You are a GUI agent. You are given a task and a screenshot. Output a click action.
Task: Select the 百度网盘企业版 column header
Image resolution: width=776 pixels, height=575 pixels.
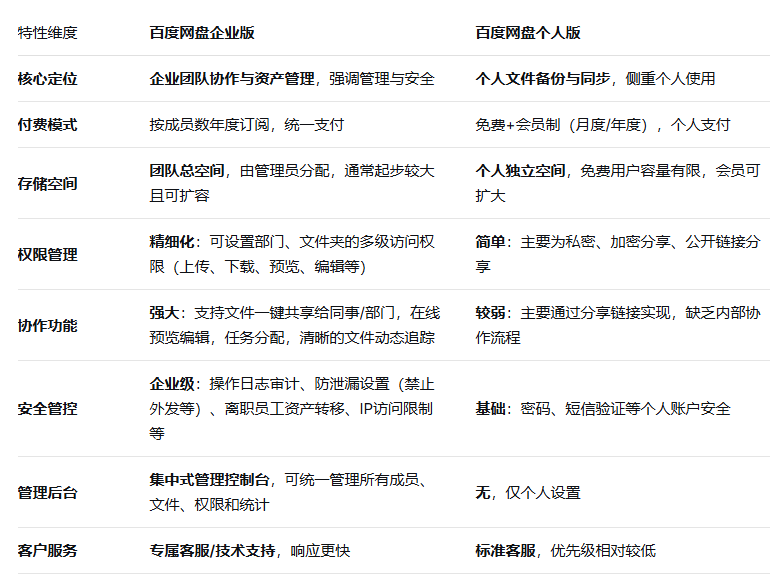pyautogui.click(x=202, y=33)
